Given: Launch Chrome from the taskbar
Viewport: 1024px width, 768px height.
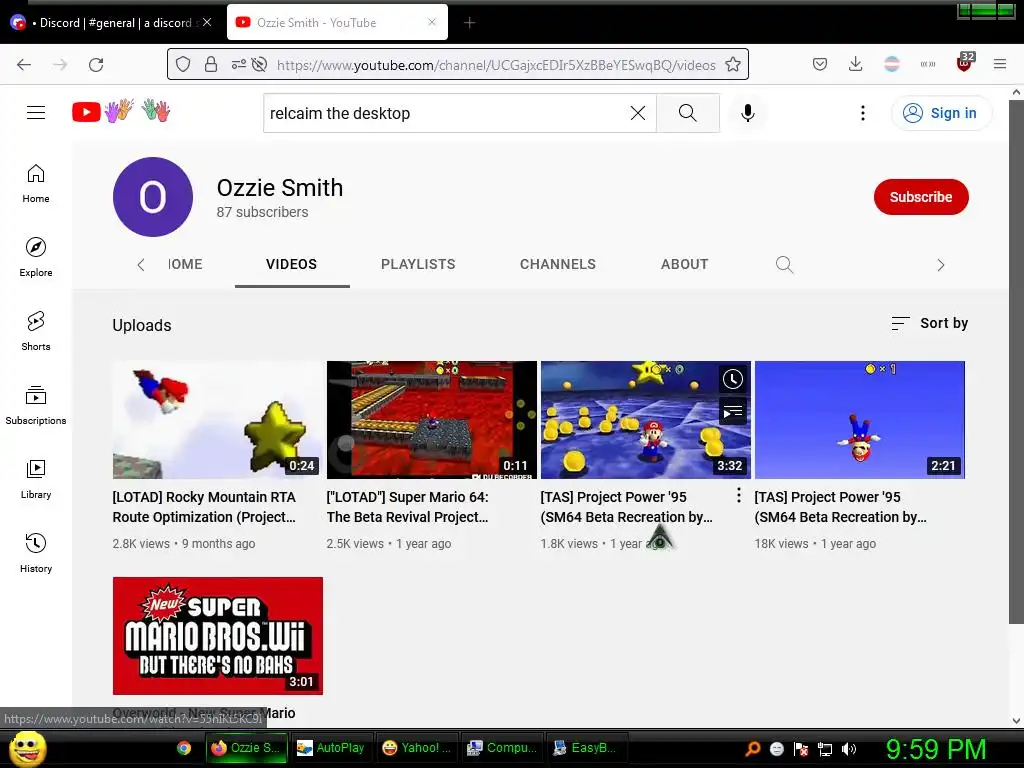Looking at the screenshot, I should click(184, 748).
